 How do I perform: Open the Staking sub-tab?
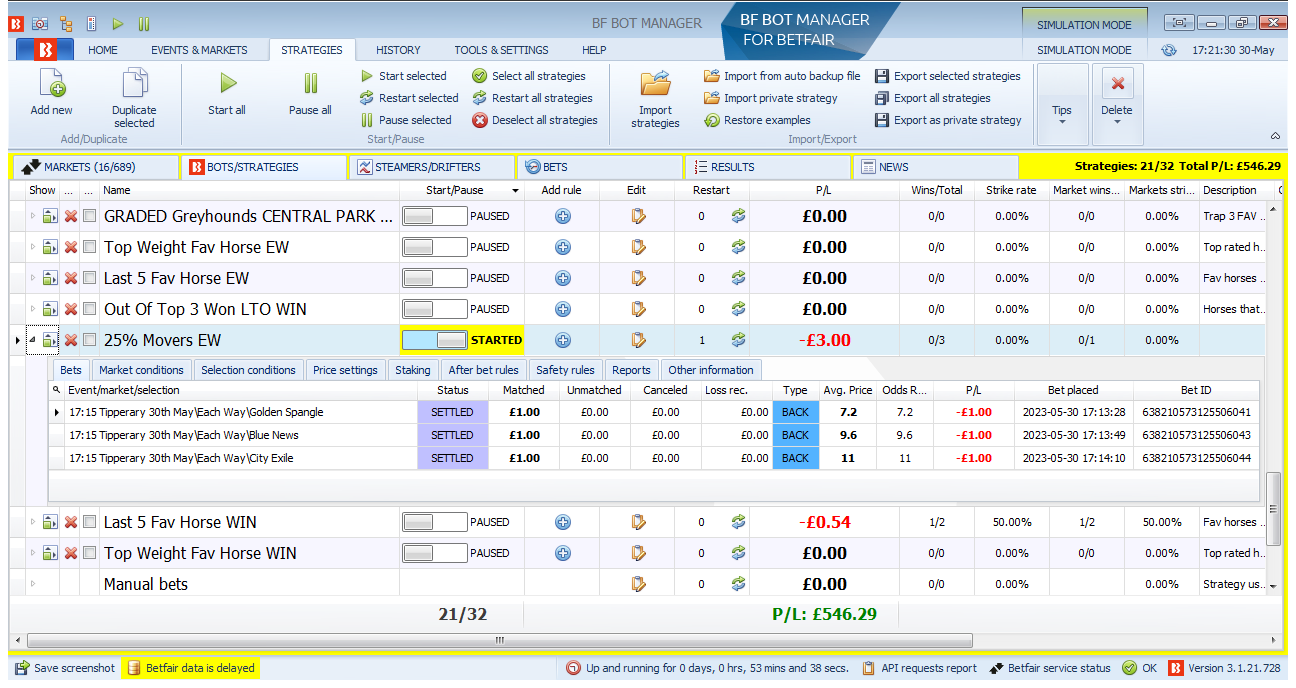(x=412, y=370)
